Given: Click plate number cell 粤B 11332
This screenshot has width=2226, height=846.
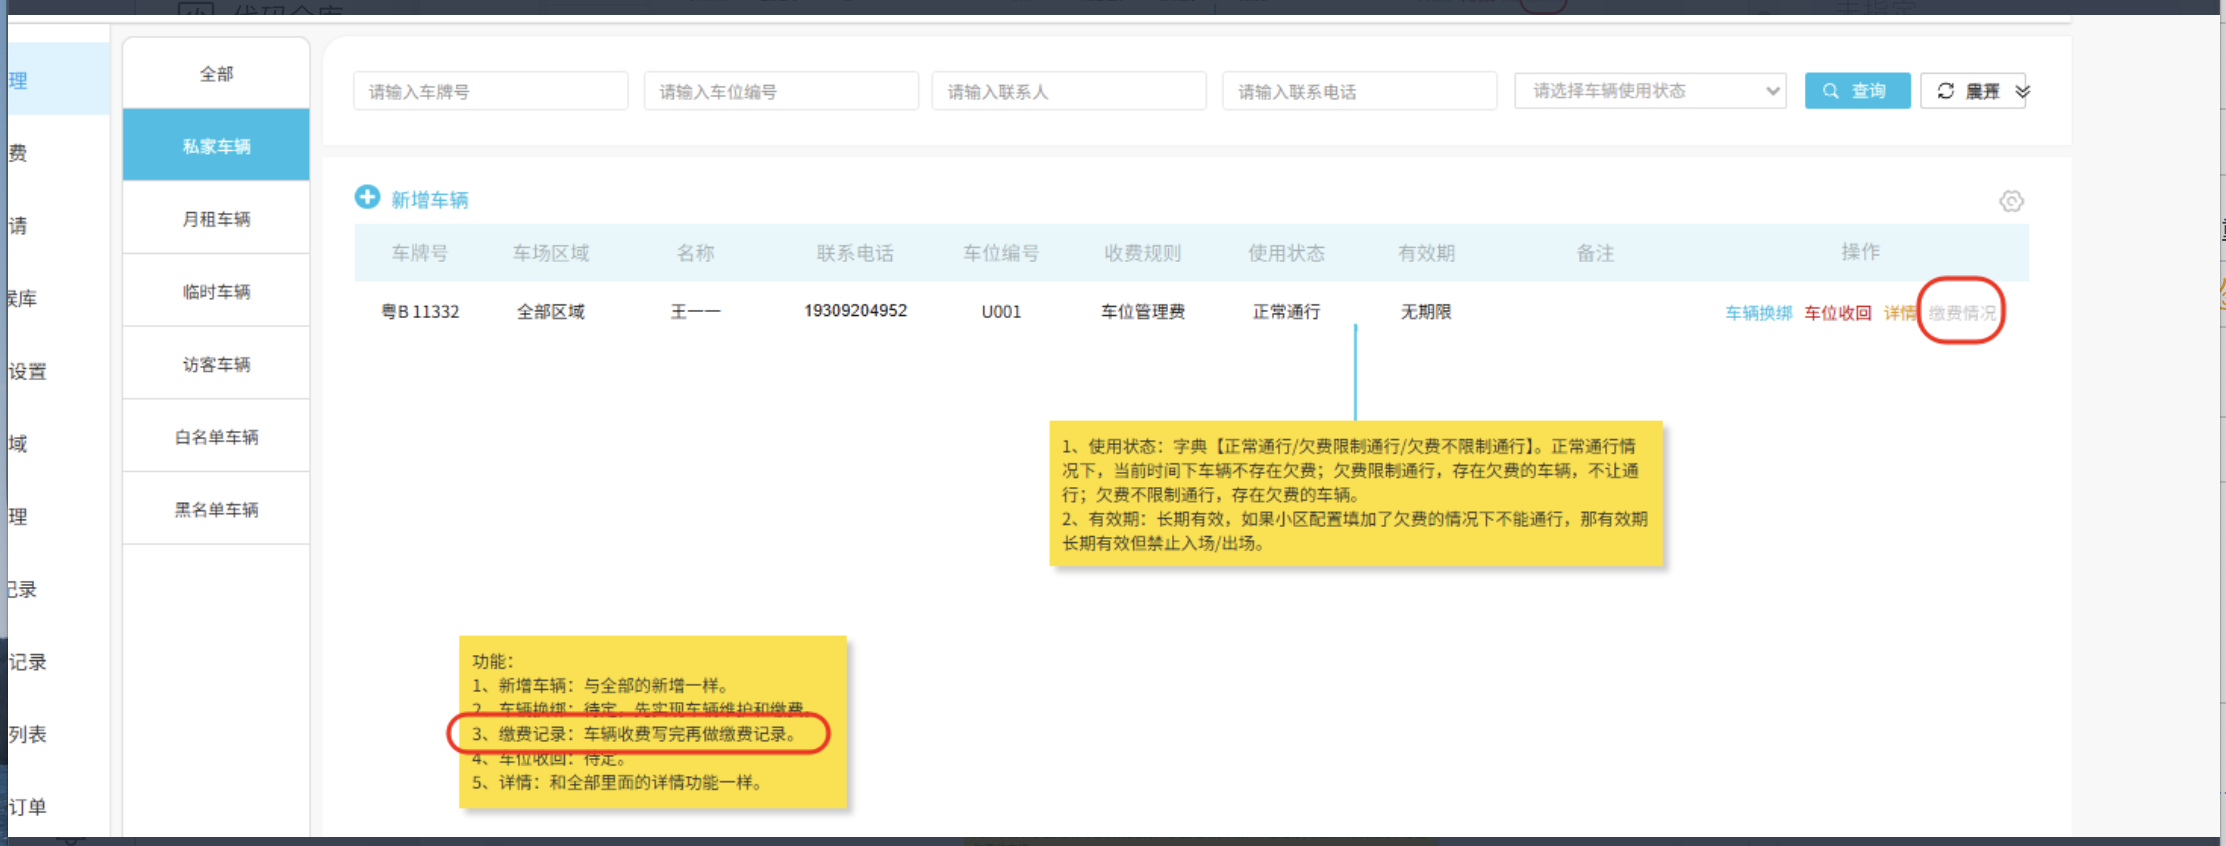Looking at the screenshot, I should click(420, 312).
